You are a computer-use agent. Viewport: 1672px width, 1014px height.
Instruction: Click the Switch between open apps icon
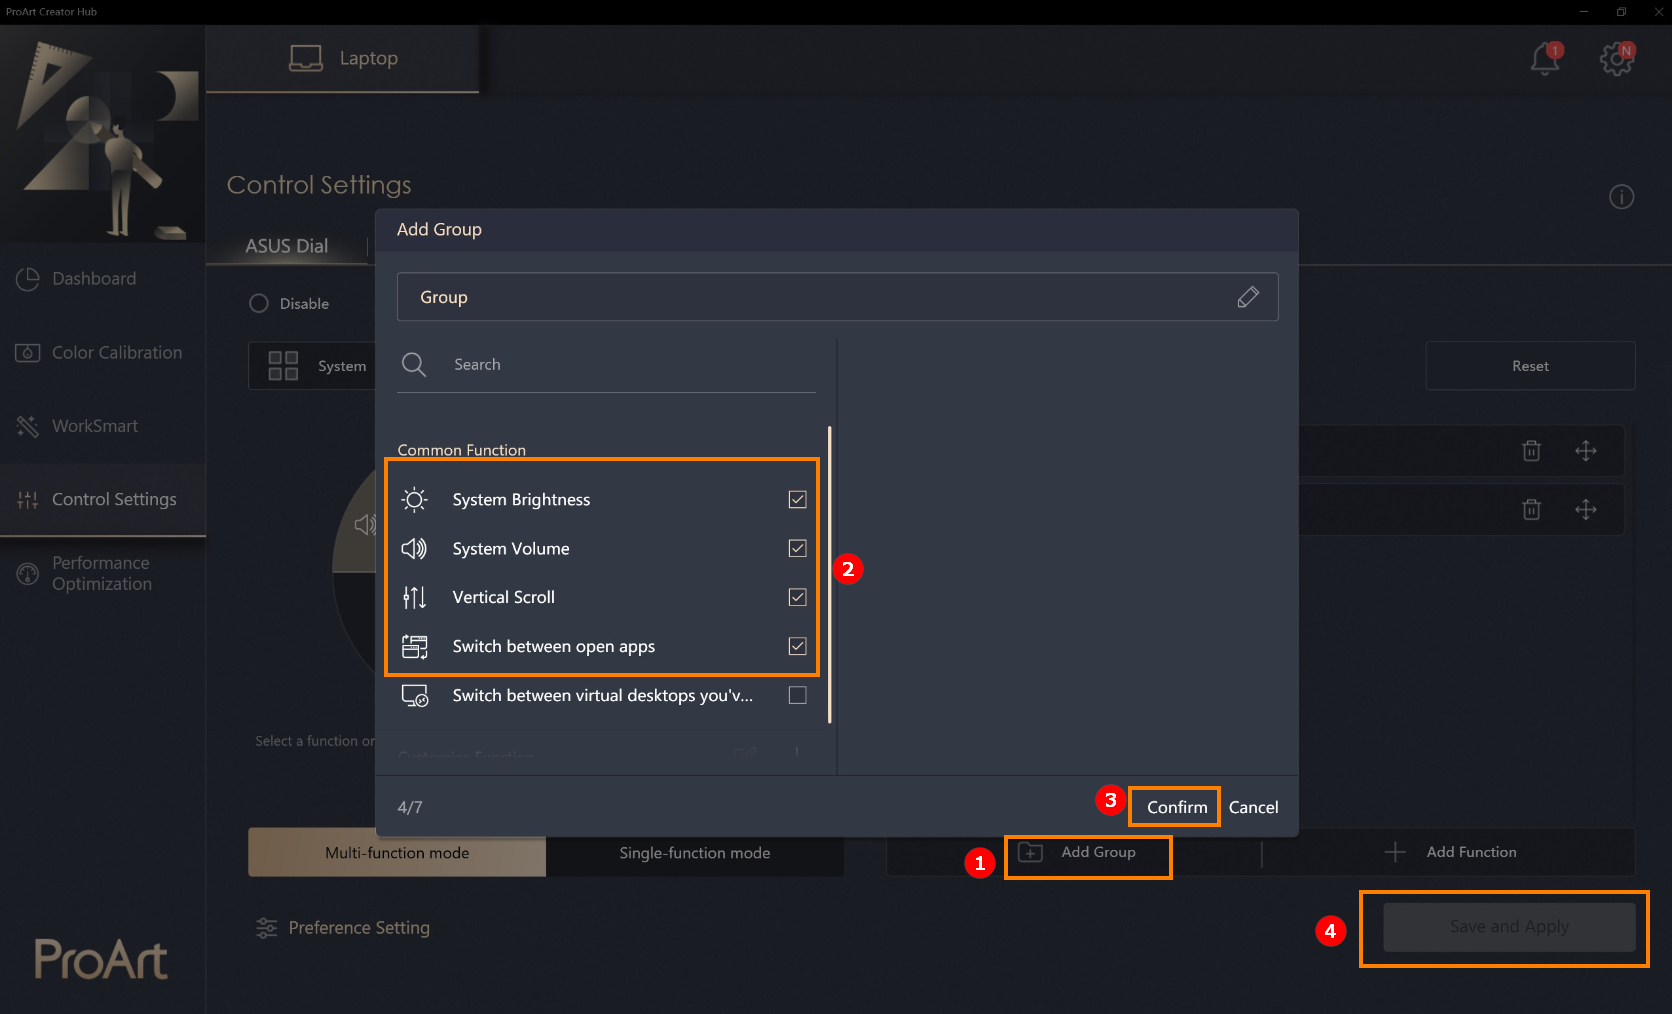pyautogui.click(x=414, y=646)
